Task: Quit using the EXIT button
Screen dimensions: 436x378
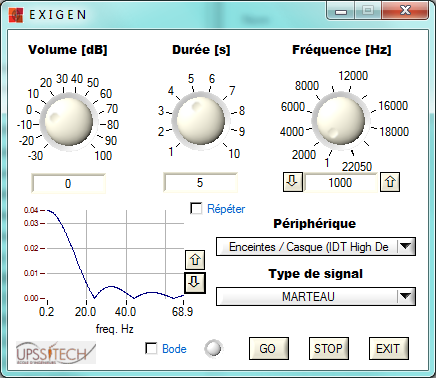Action: pos(389,348)
